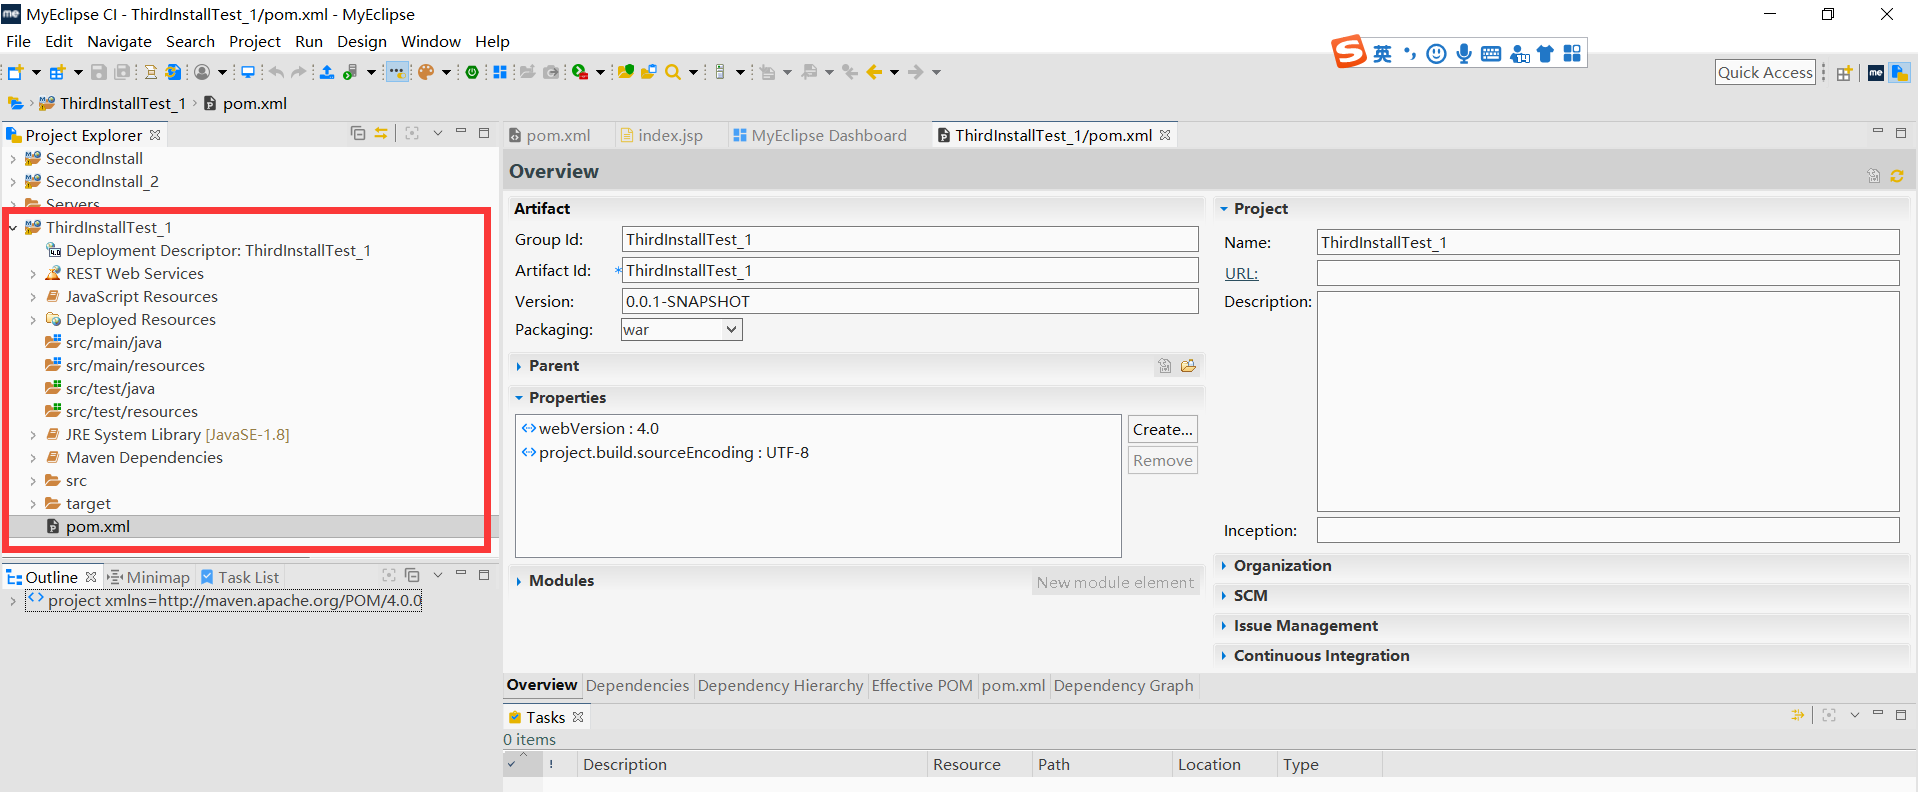Click the grey Forward arrow toolbar icon
The image size is (1918, 792).
[915, 72]
